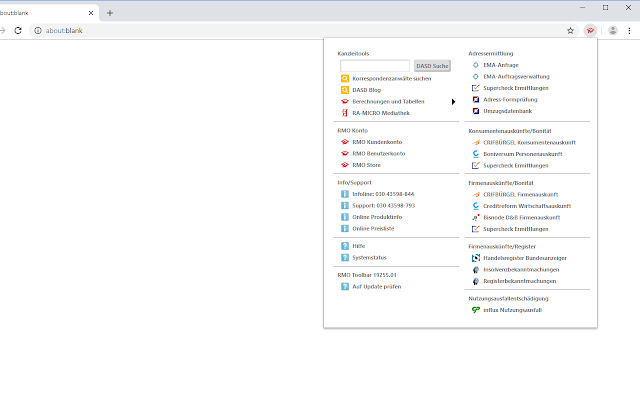
Task: Click the Hilfe question mark icon
Action: (345, 246)
